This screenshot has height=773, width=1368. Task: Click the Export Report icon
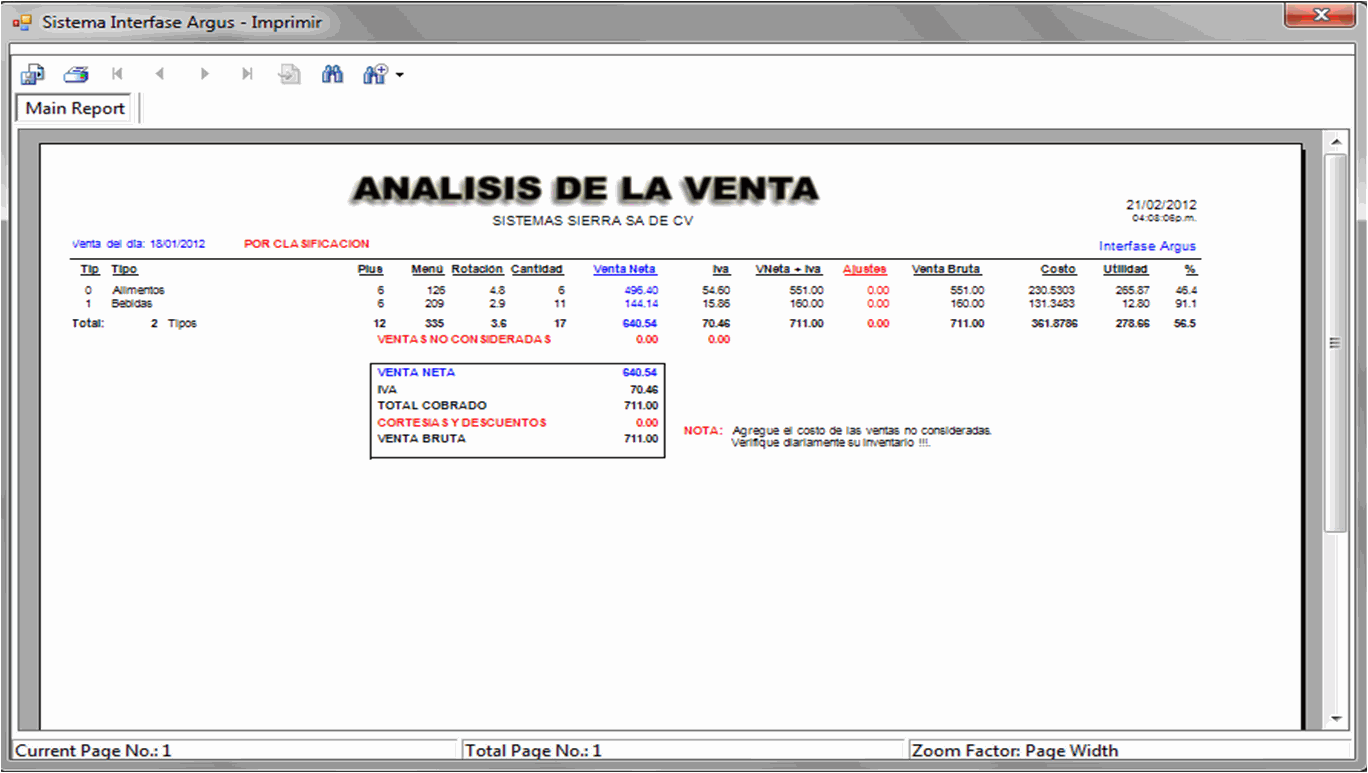pyautogui.click(x=33, y=74)
